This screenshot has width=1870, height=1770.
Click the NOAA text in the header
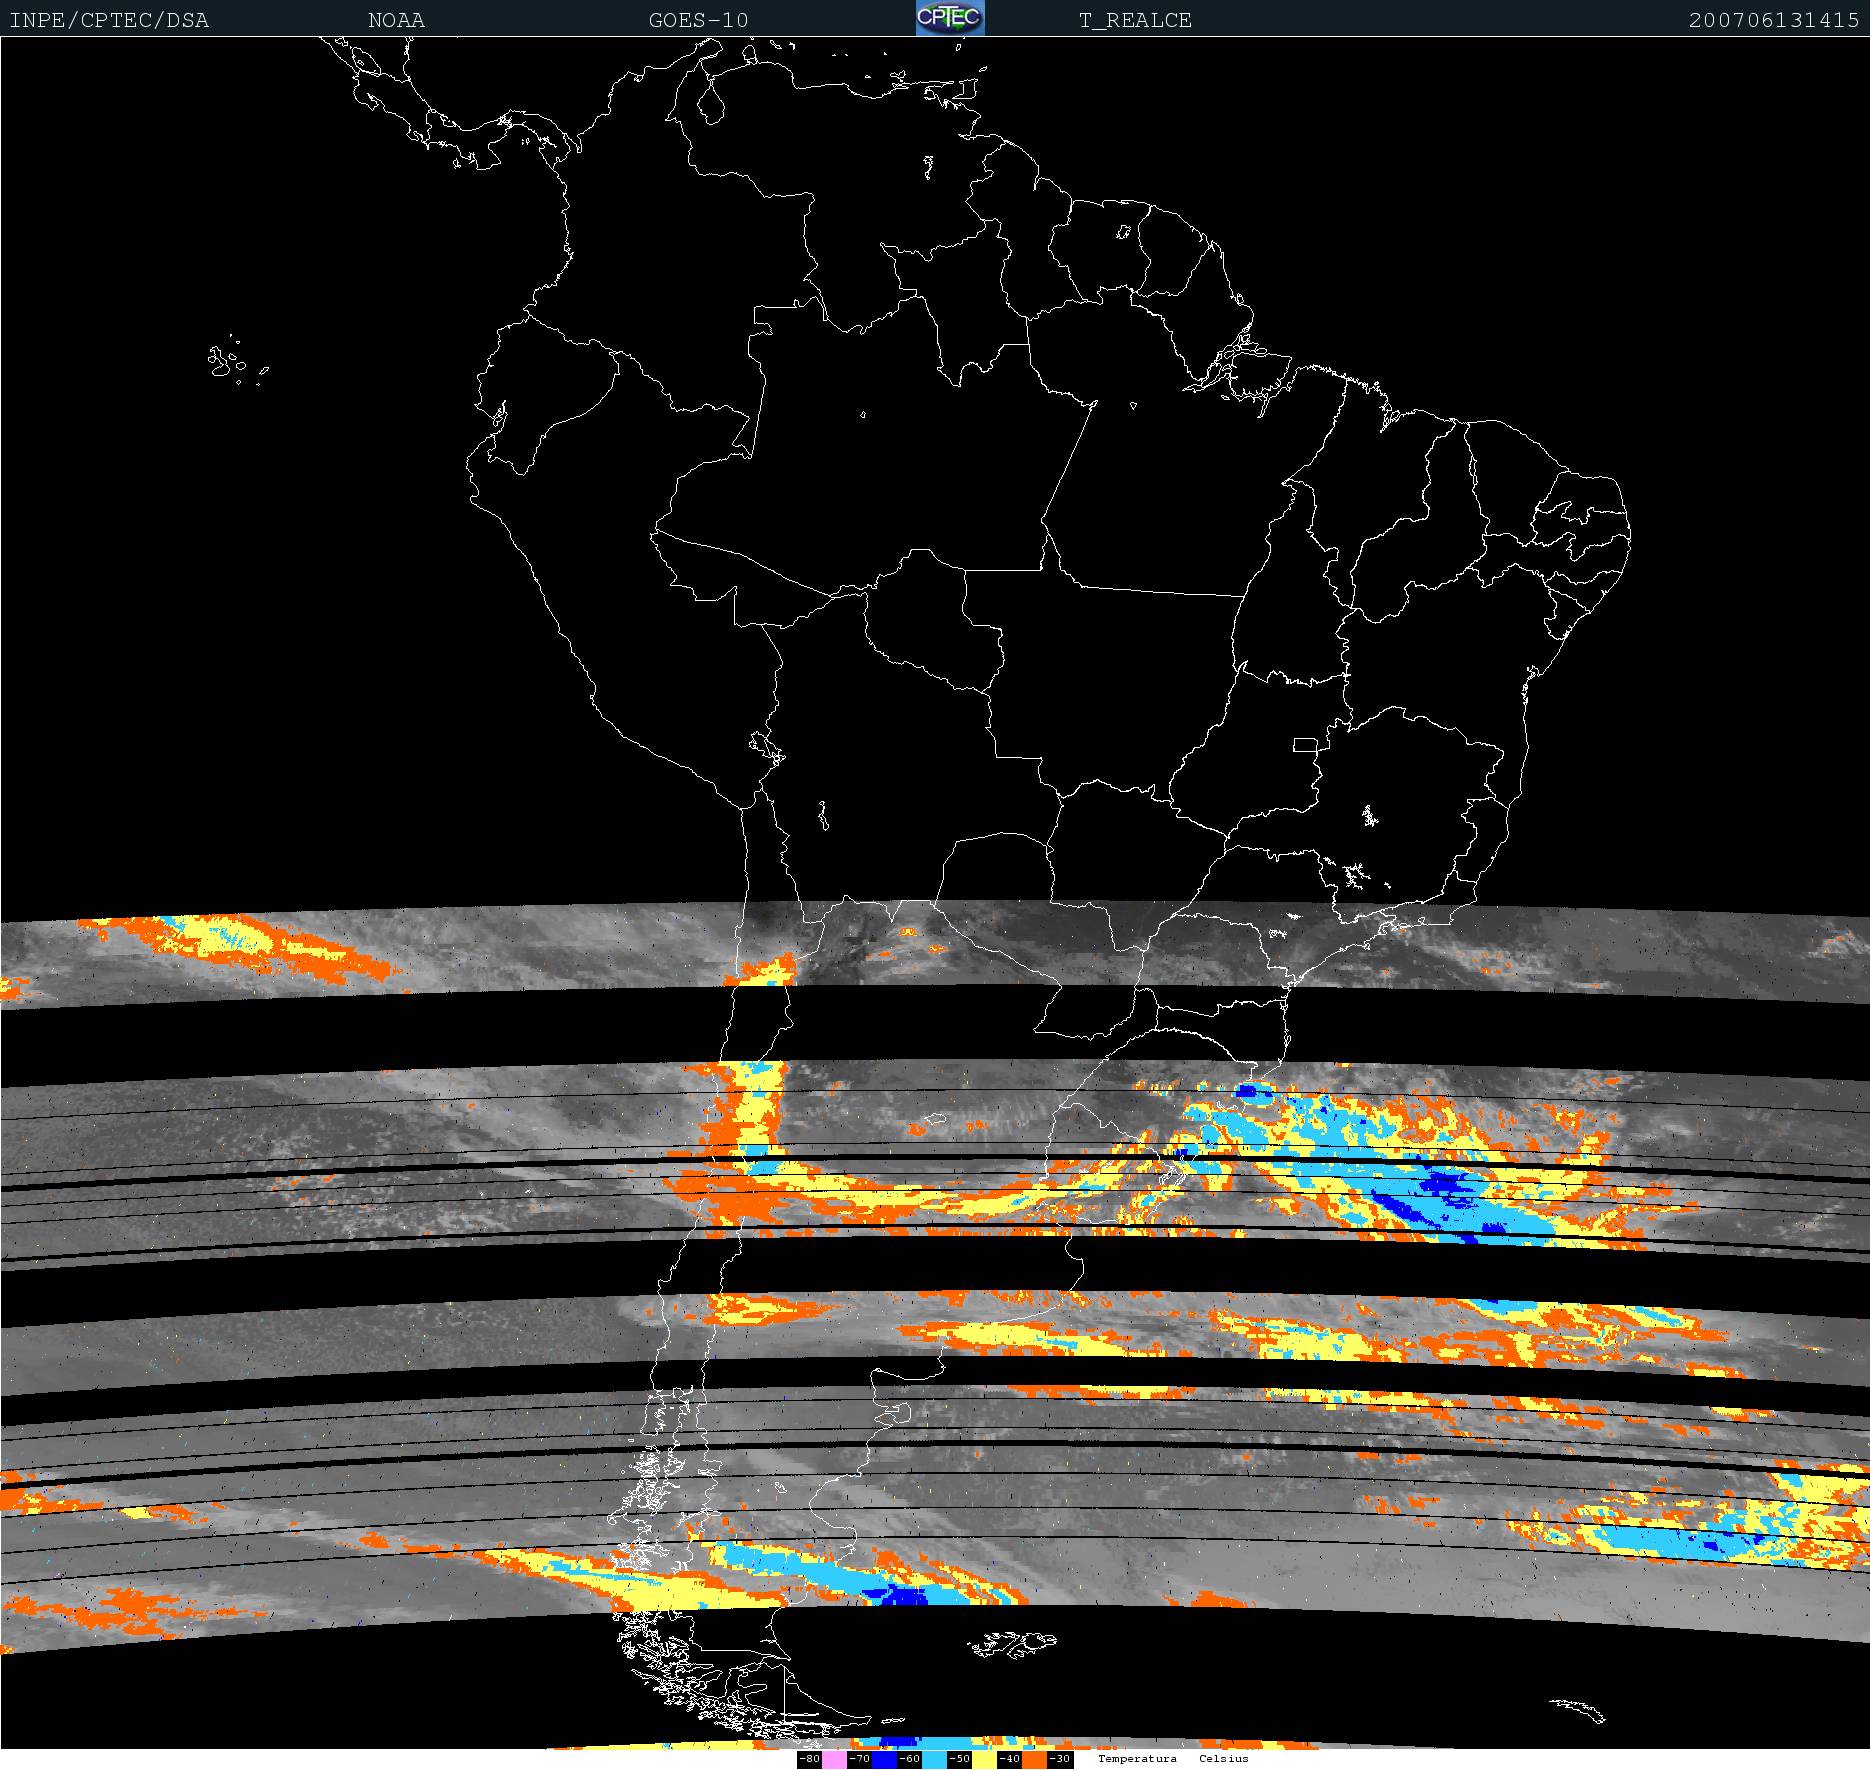[x=396, y=21]
